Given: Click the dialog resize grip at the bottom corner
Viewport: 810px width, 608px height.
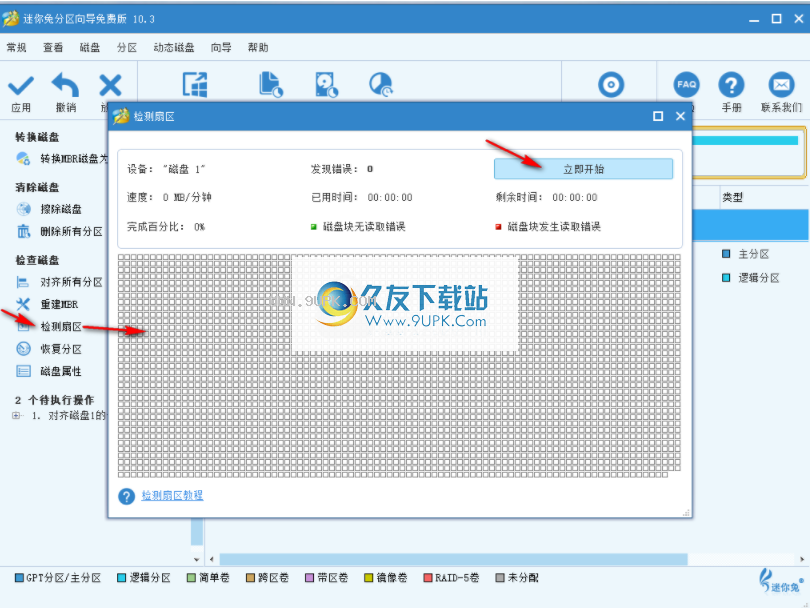Looking at the screenshot, I should tap(686, 513).
